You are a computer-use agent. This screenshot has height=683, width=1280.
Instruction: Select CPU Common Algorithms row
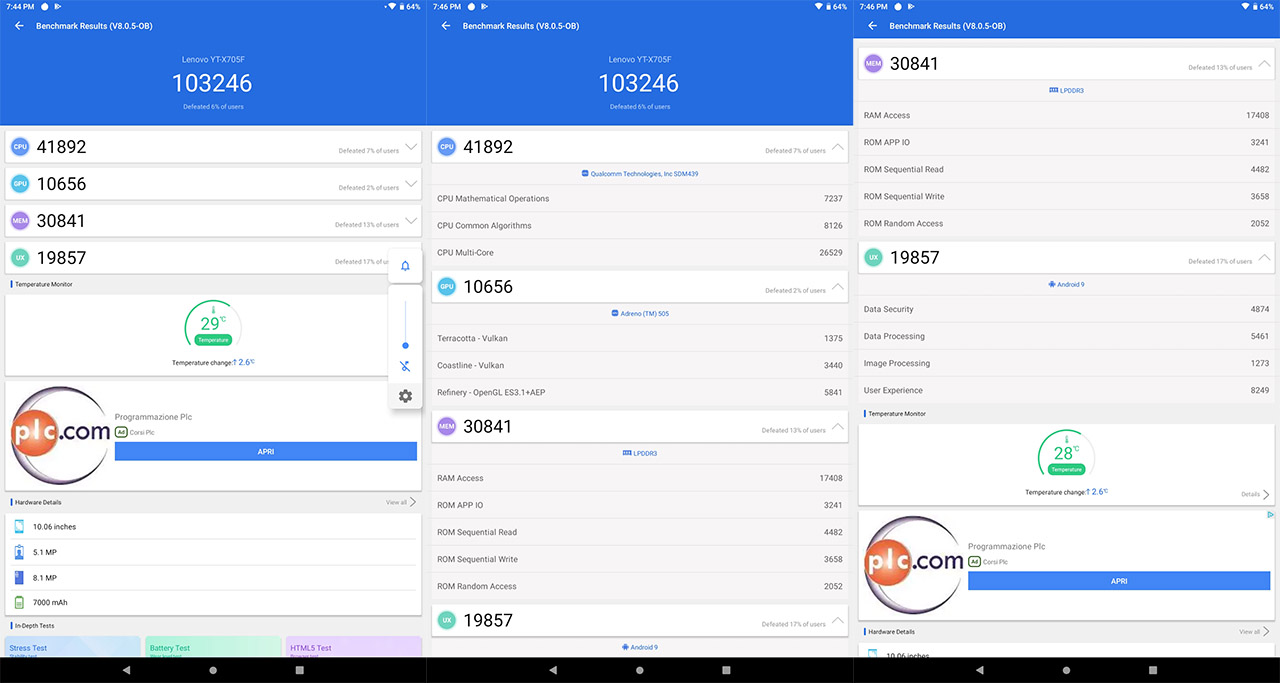pos(640,226)
